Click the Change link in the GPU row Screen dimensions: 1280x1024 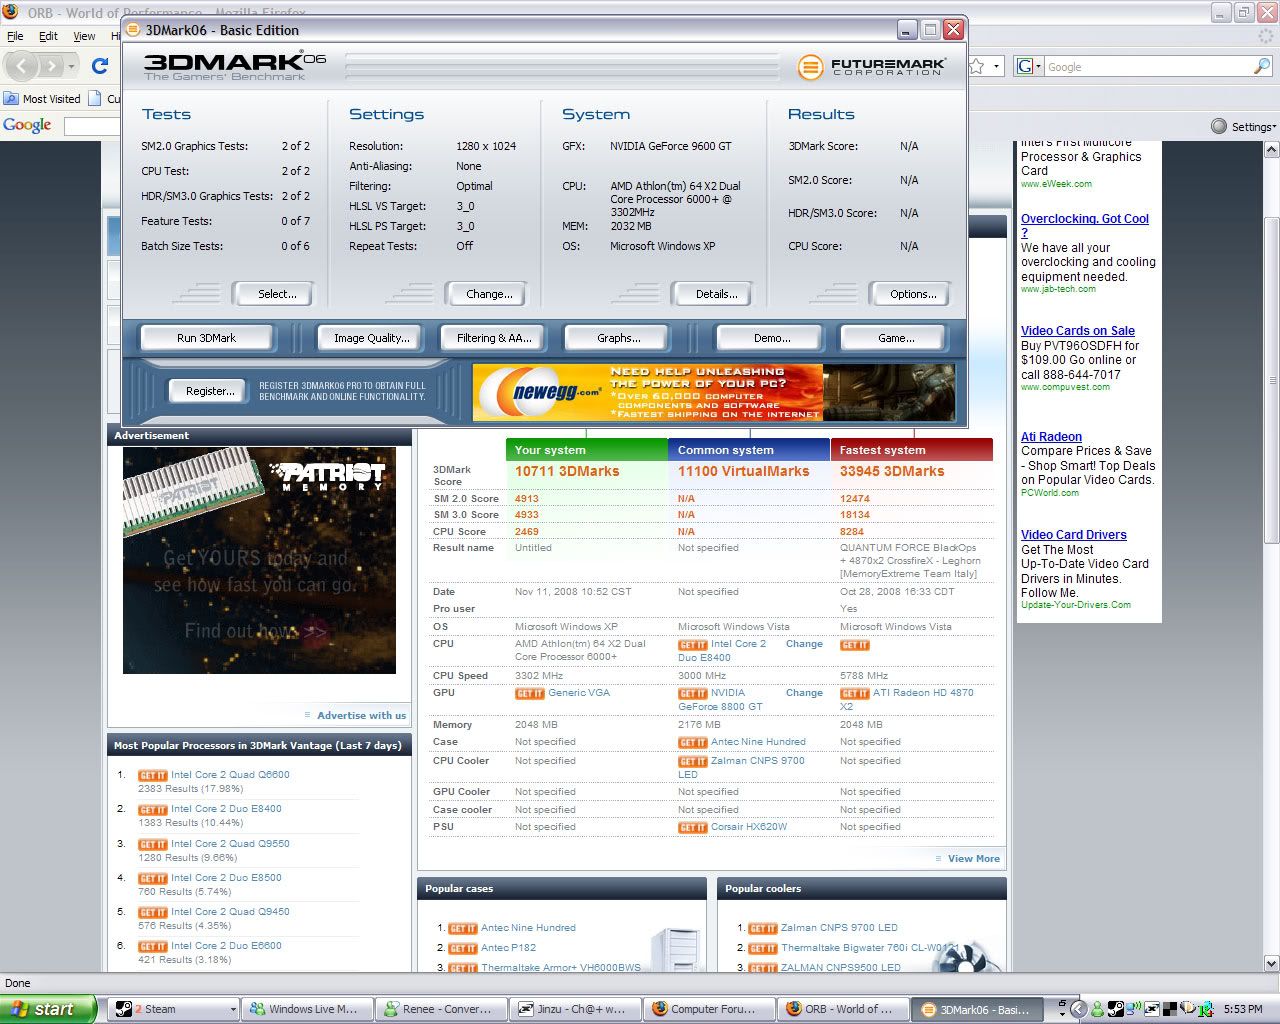tap(804, 693)
